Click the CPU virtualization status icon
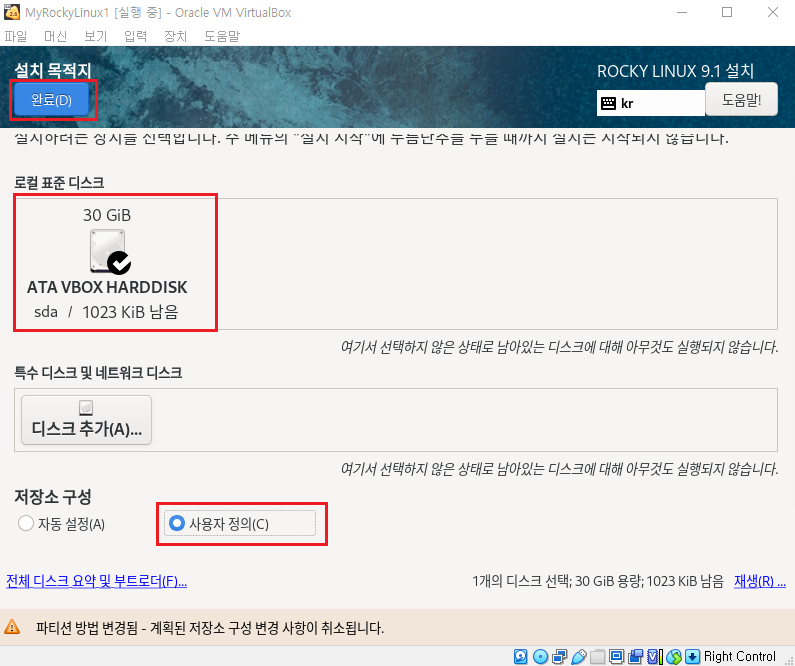795x666 pixels. click(x=655, y=656)
